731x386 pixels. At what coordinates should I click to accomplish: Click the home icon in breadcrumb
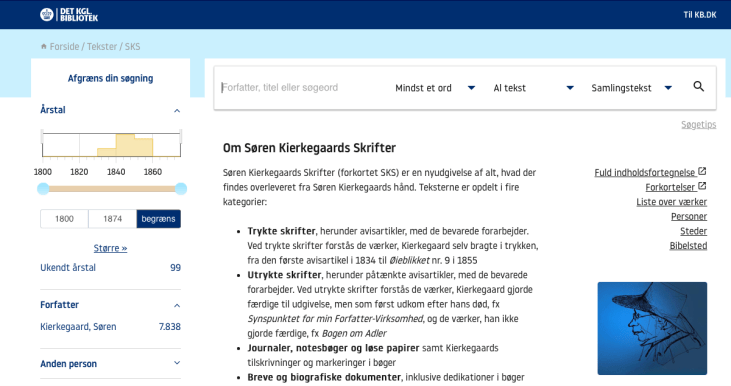pyautogui.click(x=44, y=47)
